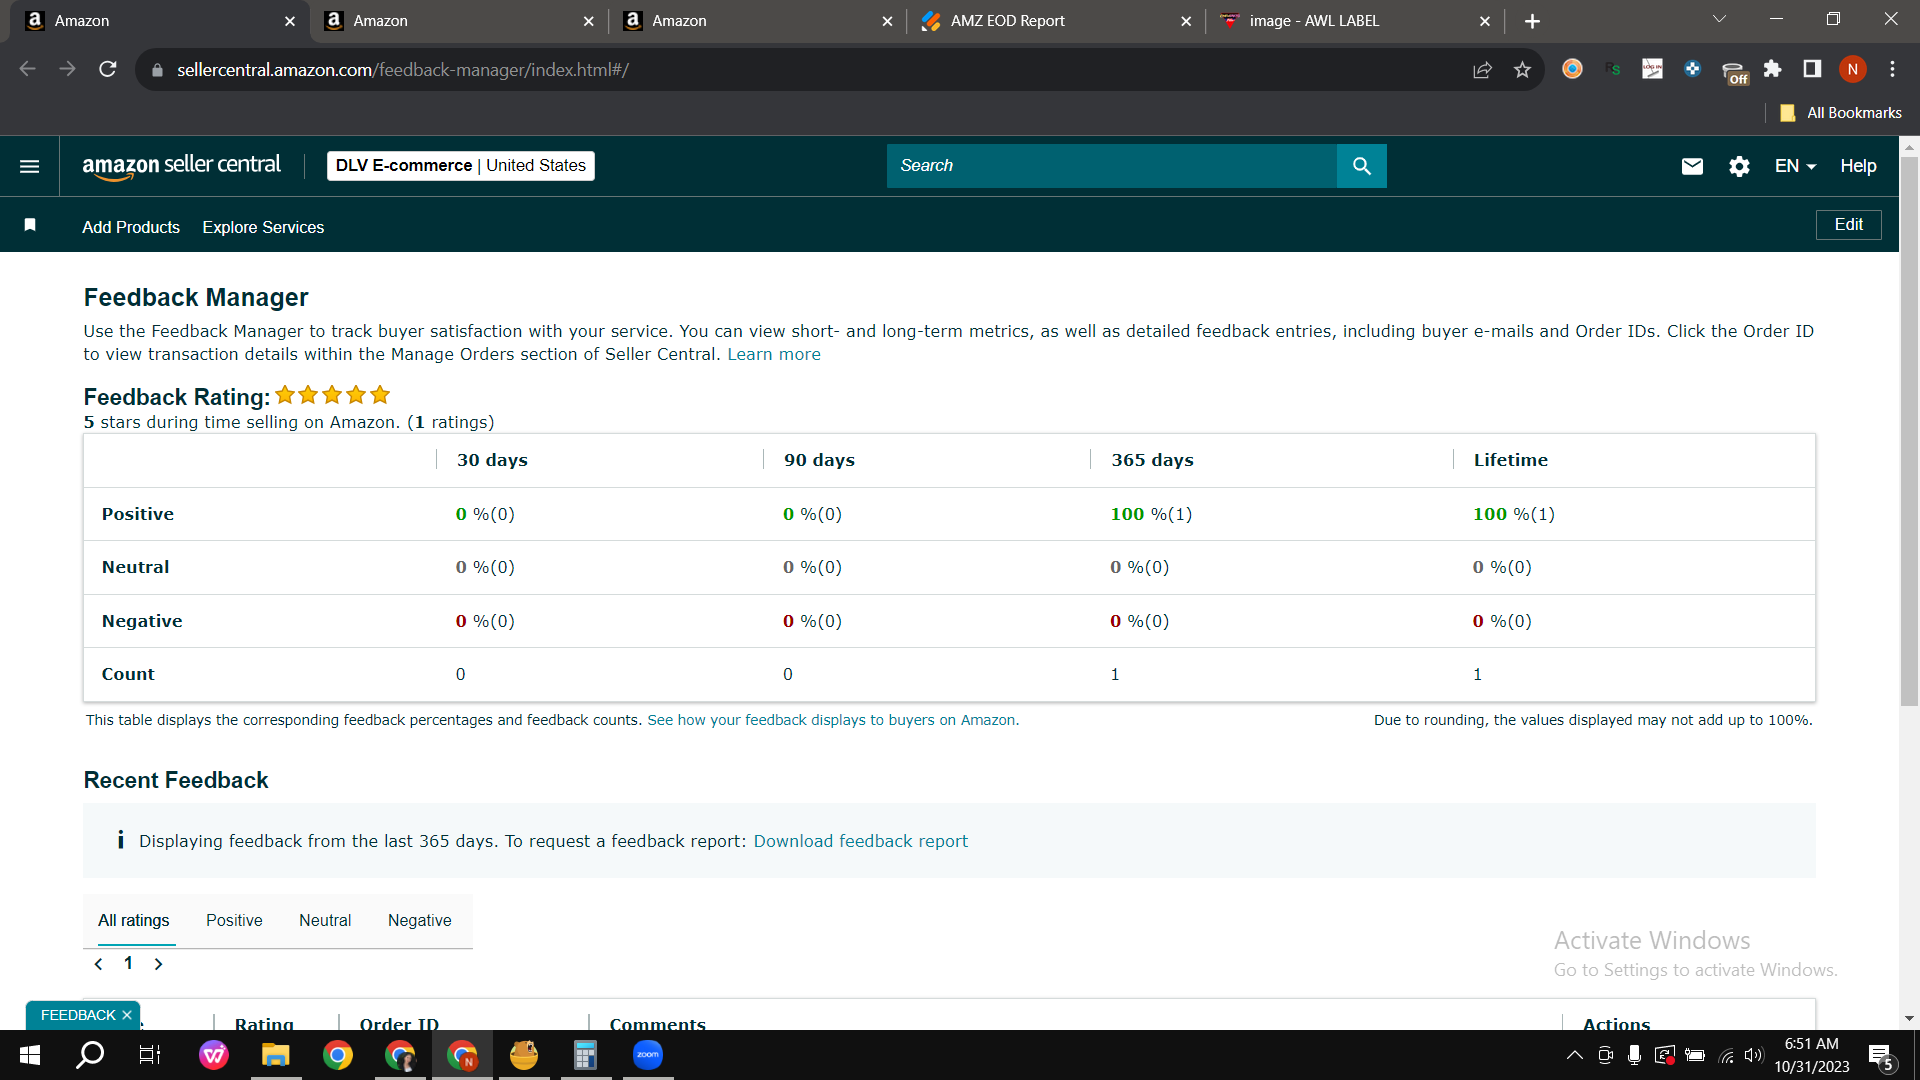Close the AMZ EOD Report tab

click(x=1186, y=21)
